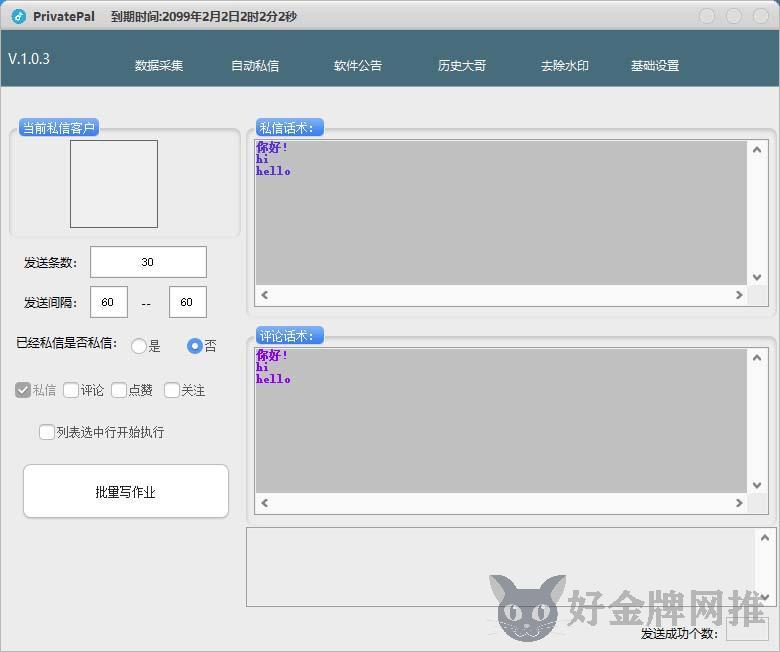Open the 去除水印 tab

pos(565,66)
